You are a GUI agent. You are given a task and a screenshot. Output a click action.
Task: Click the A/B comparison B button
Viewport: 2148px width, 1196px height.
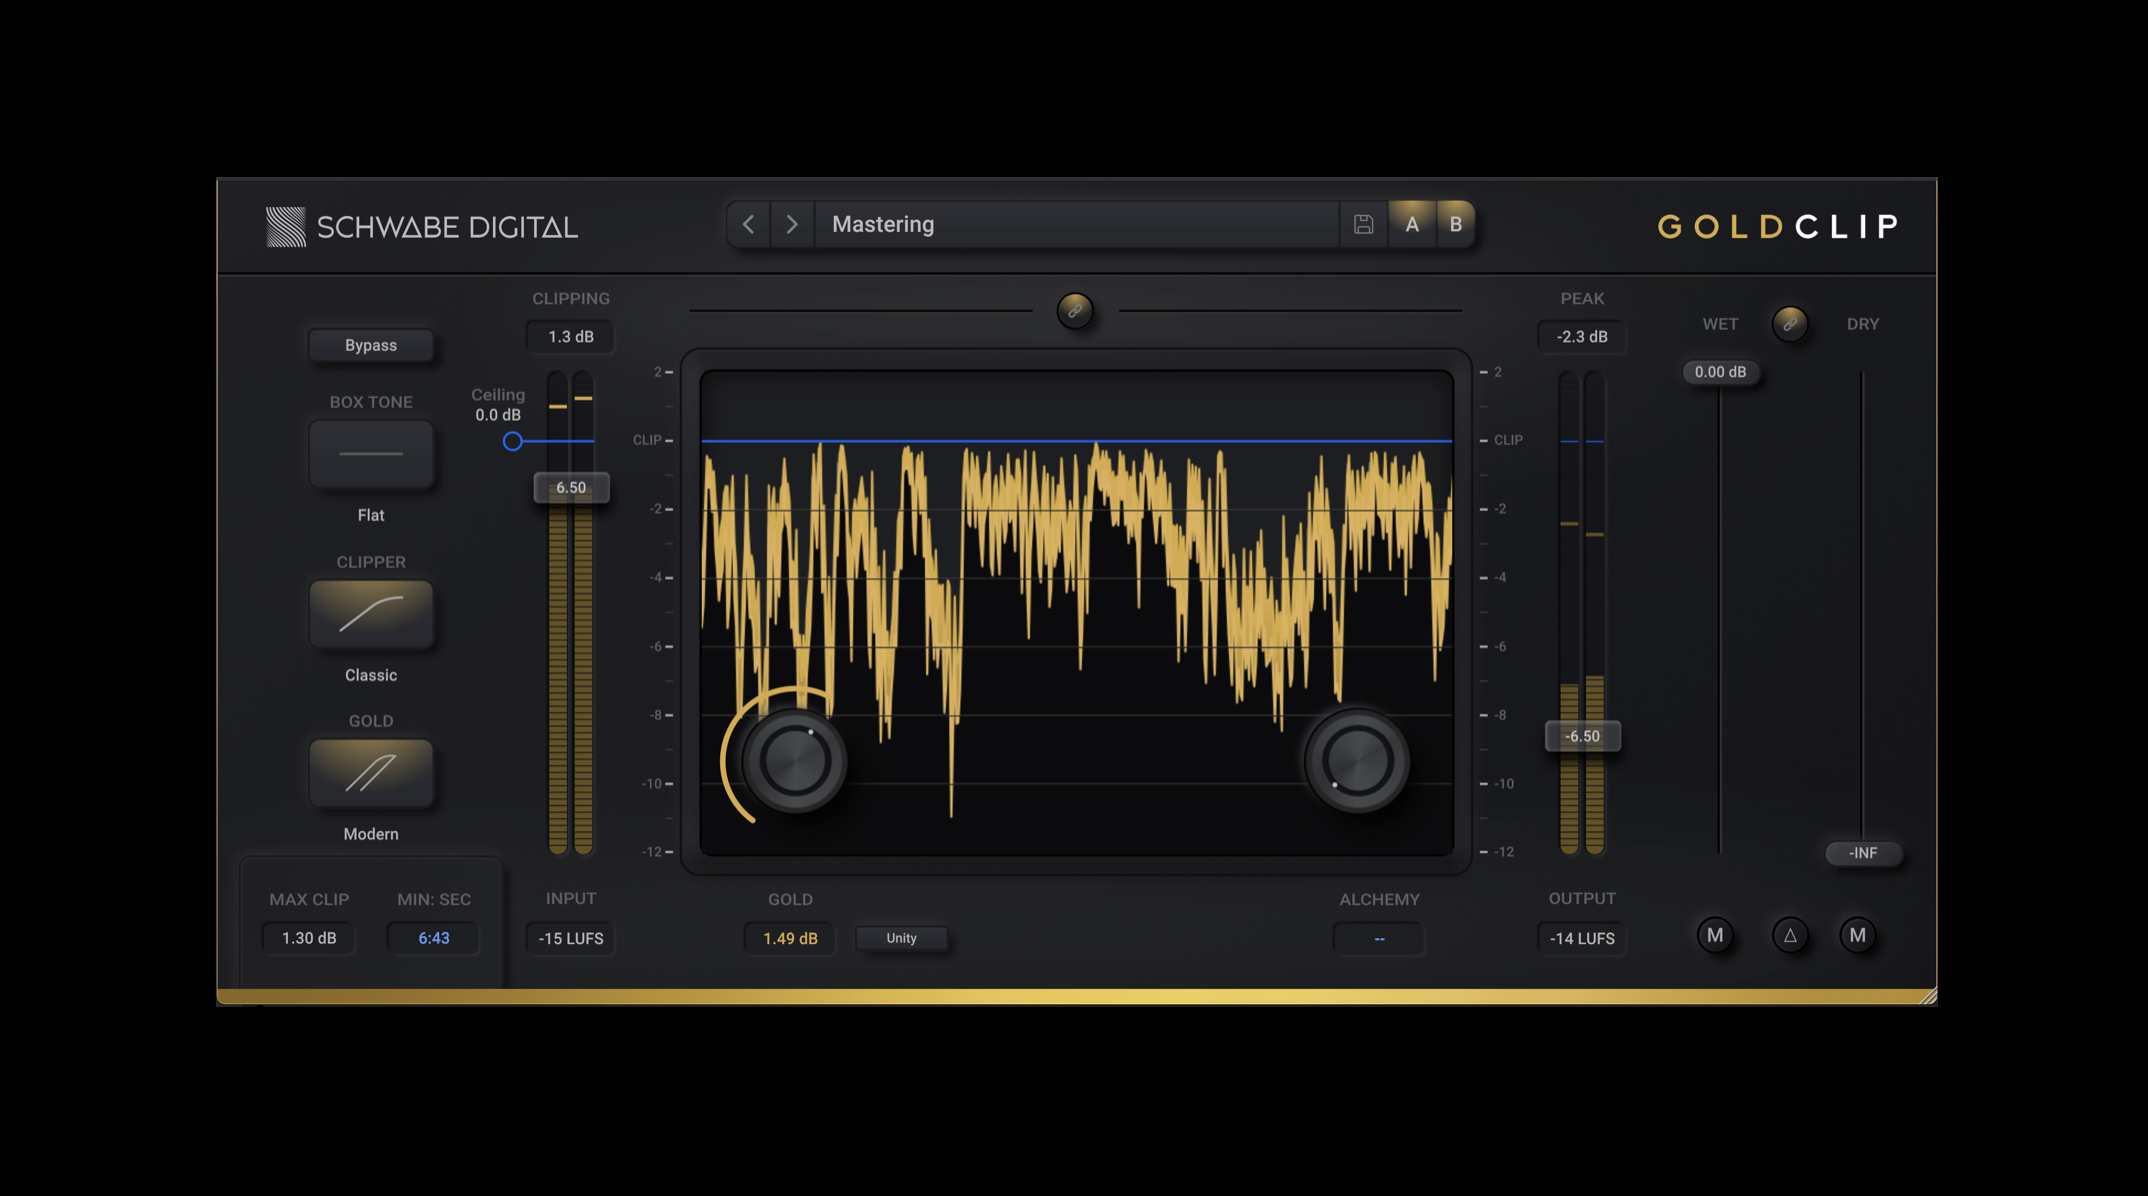pos(1456,224)
